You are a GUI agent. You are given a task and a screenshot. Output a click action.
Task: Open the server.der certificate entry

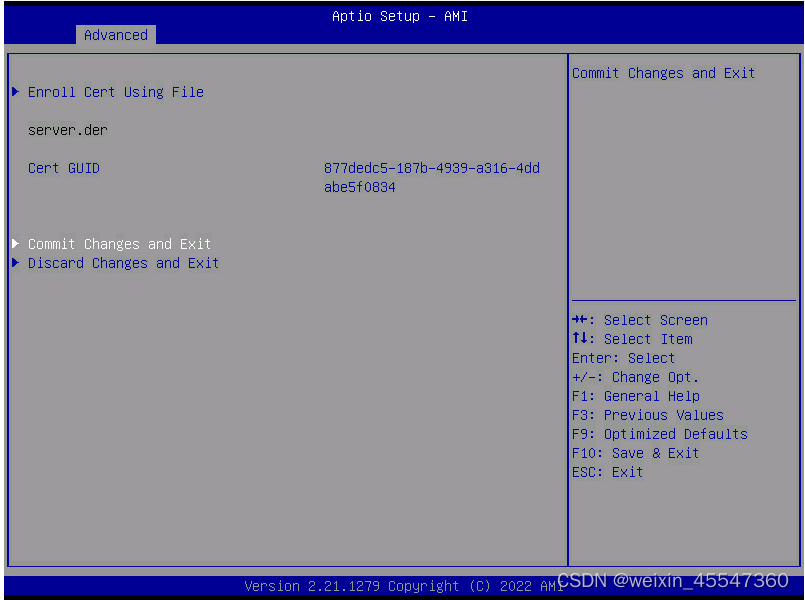[x=66, y=130]
